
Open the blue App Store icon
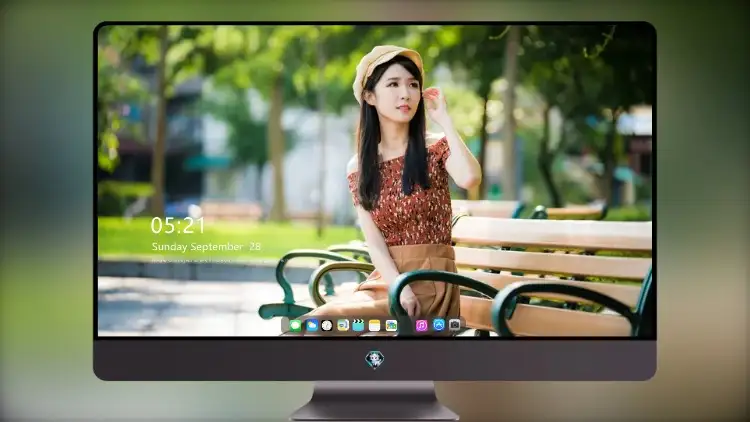pos(439,325)
